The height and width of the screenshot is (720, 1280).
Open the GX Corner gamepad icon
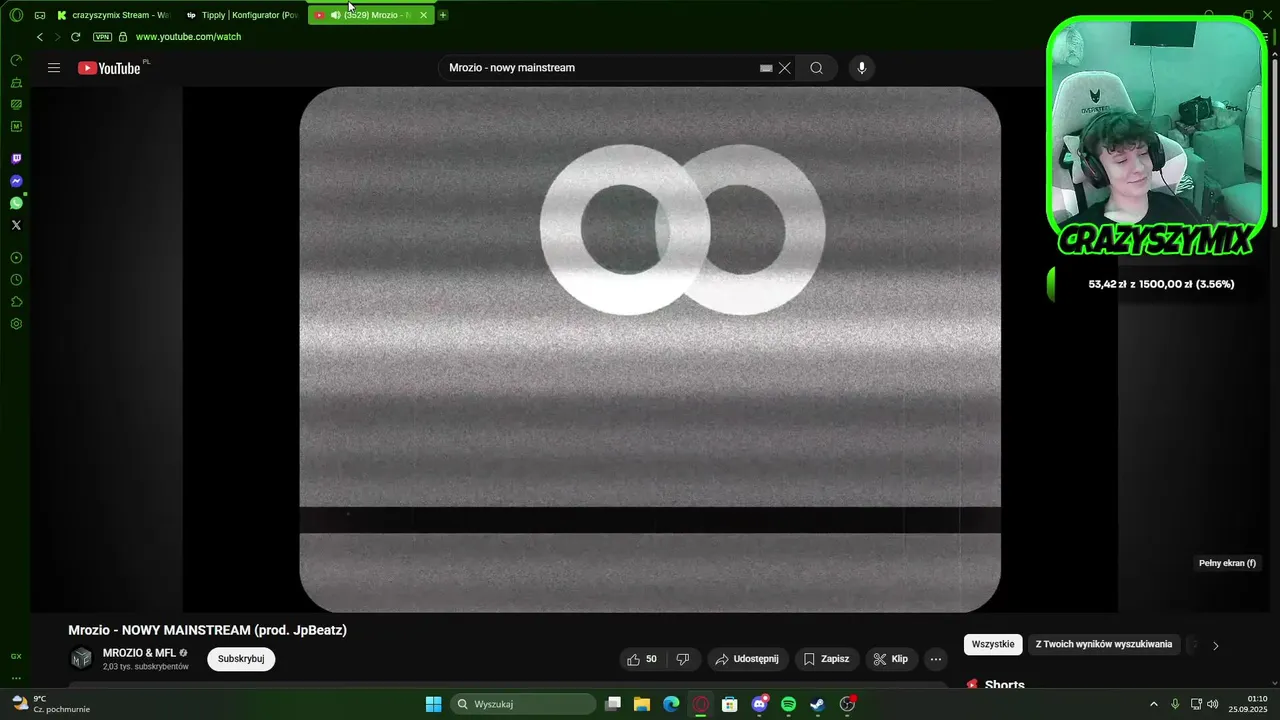coord(40,15)
